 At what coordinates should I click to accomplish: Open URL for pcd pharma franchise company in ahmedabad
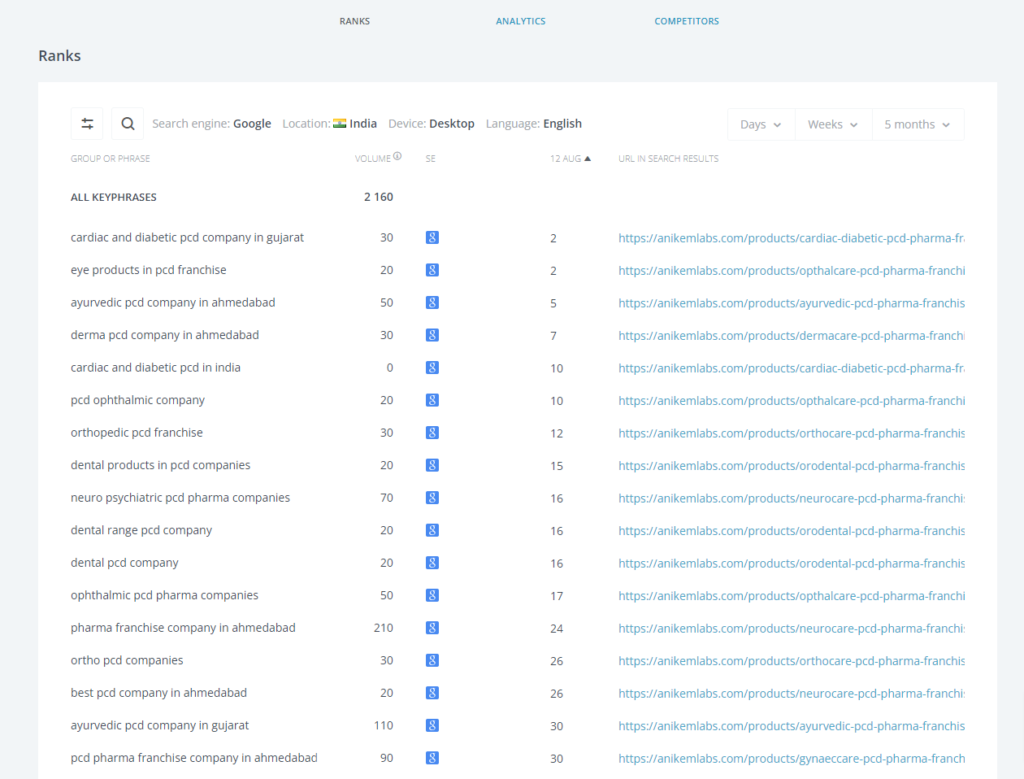792,759
